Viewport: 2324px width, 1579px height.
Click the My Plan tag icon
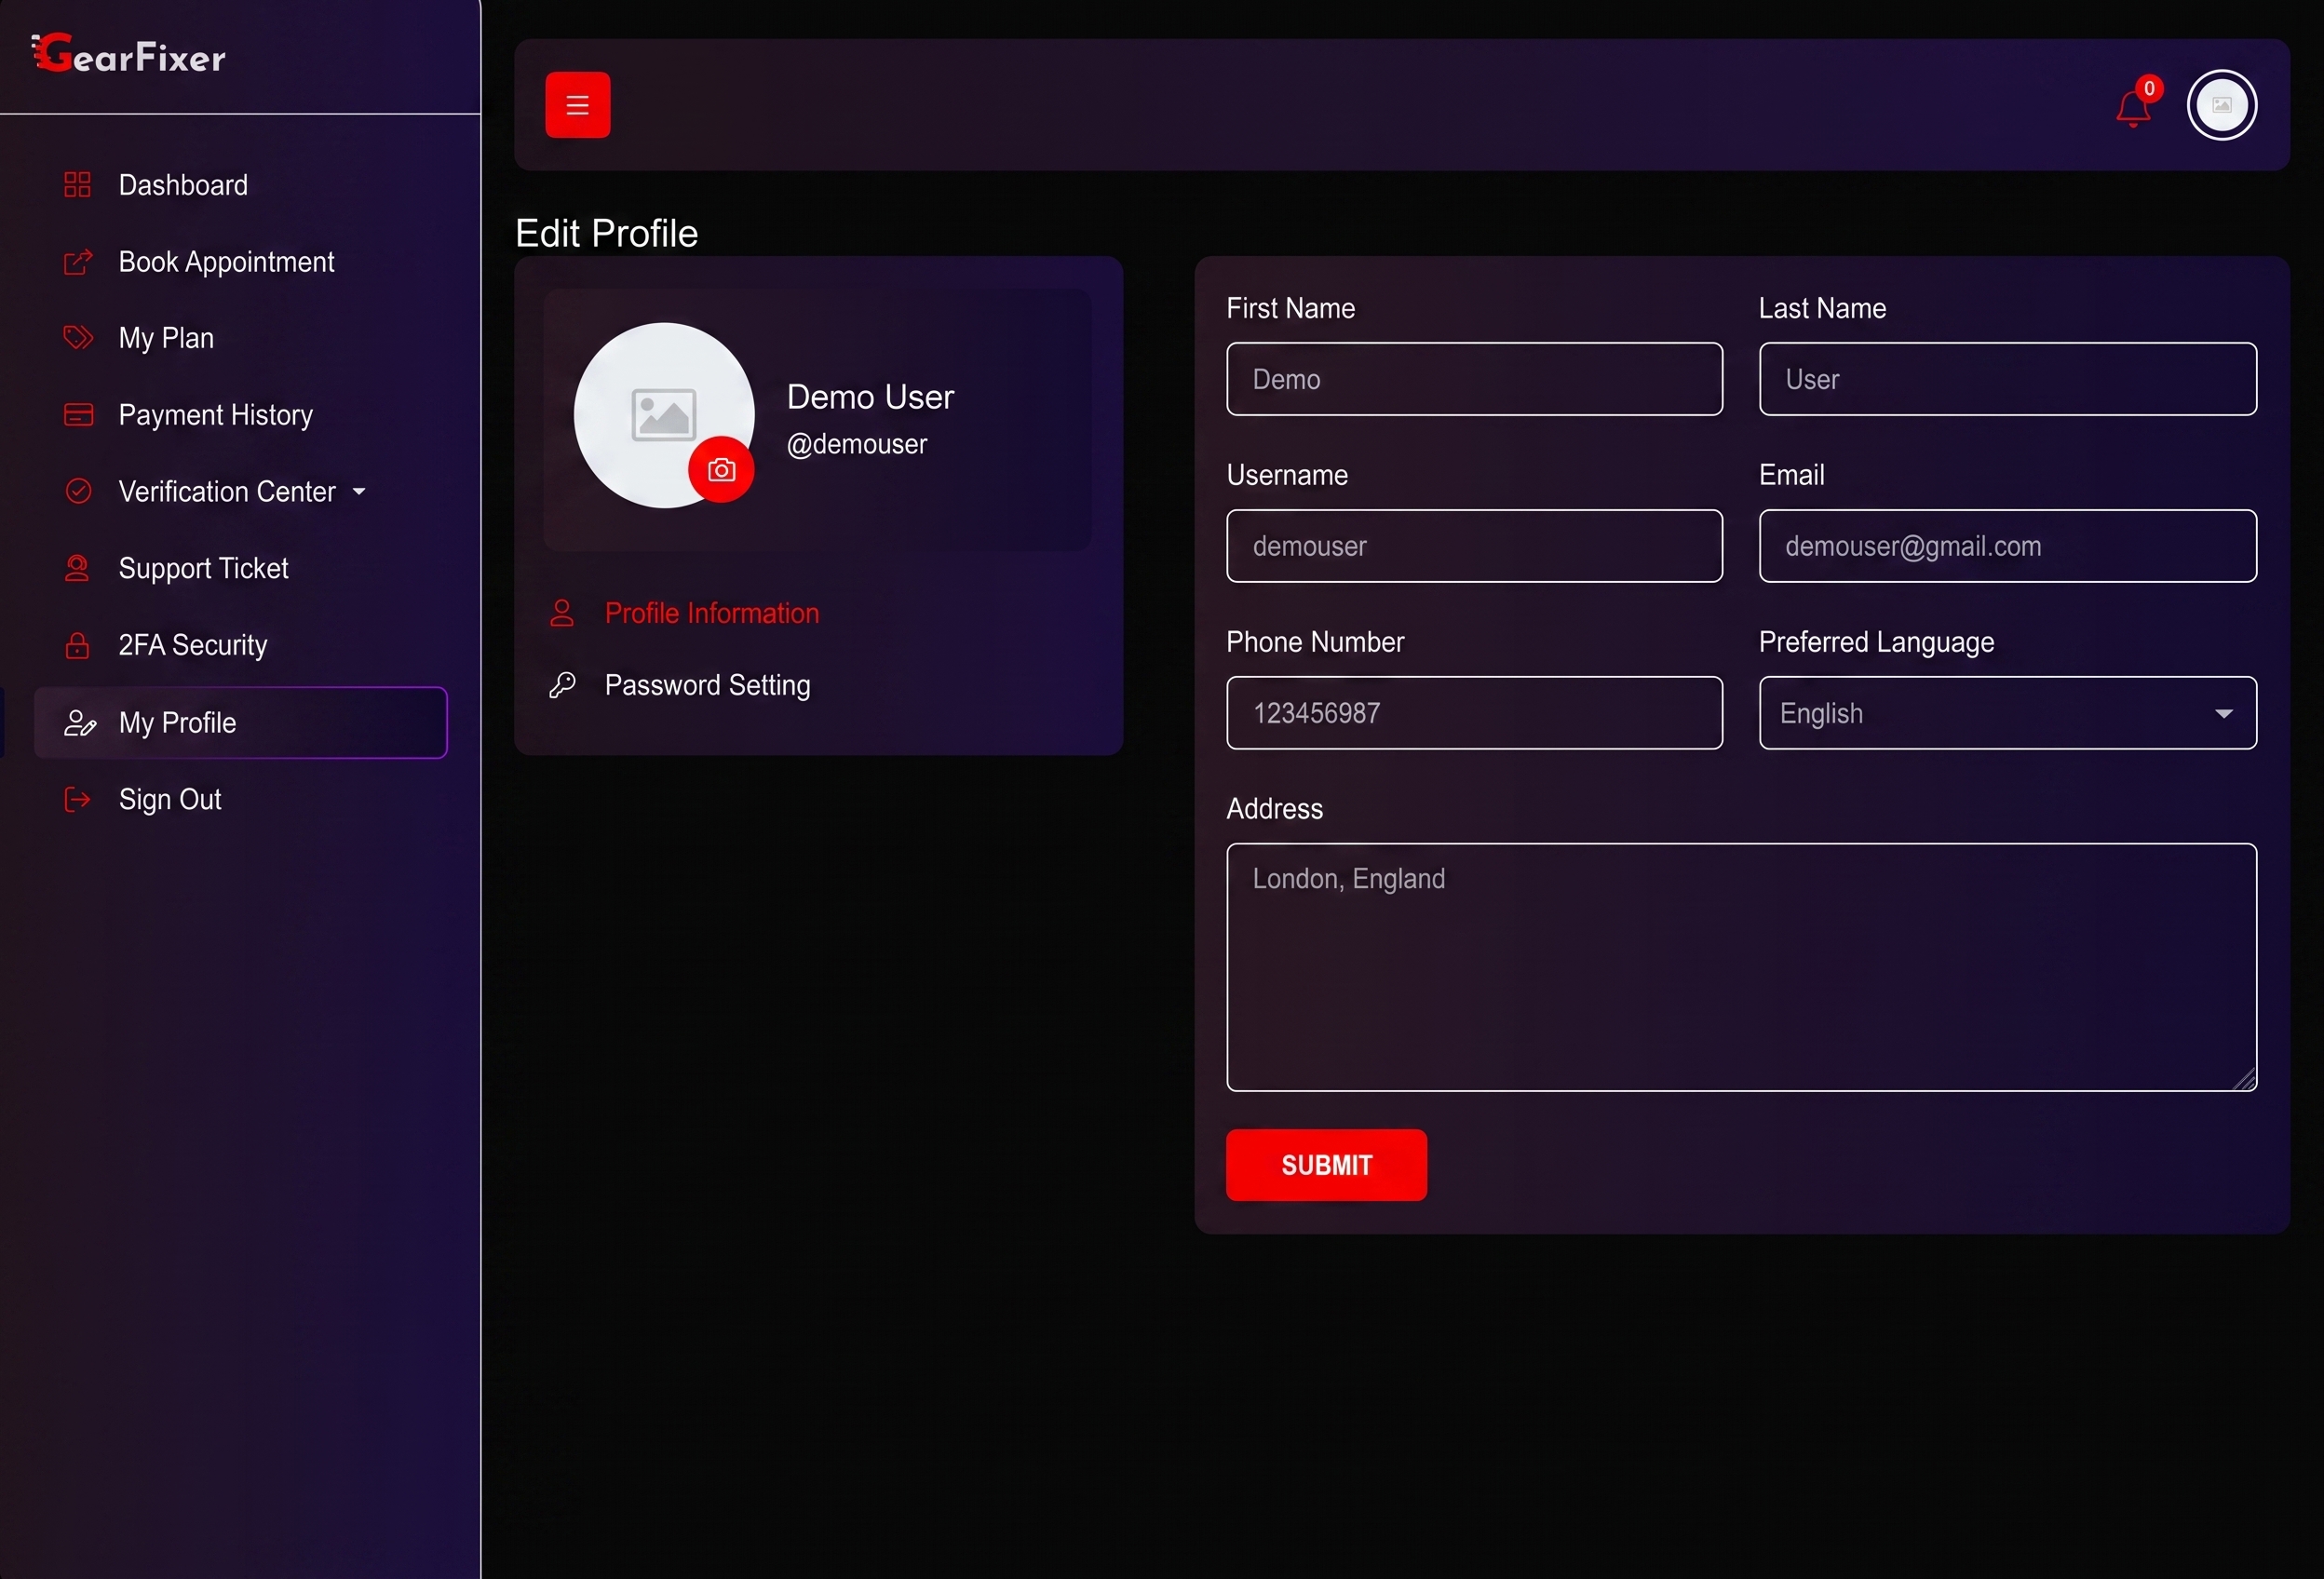click(x=77, y=338)
